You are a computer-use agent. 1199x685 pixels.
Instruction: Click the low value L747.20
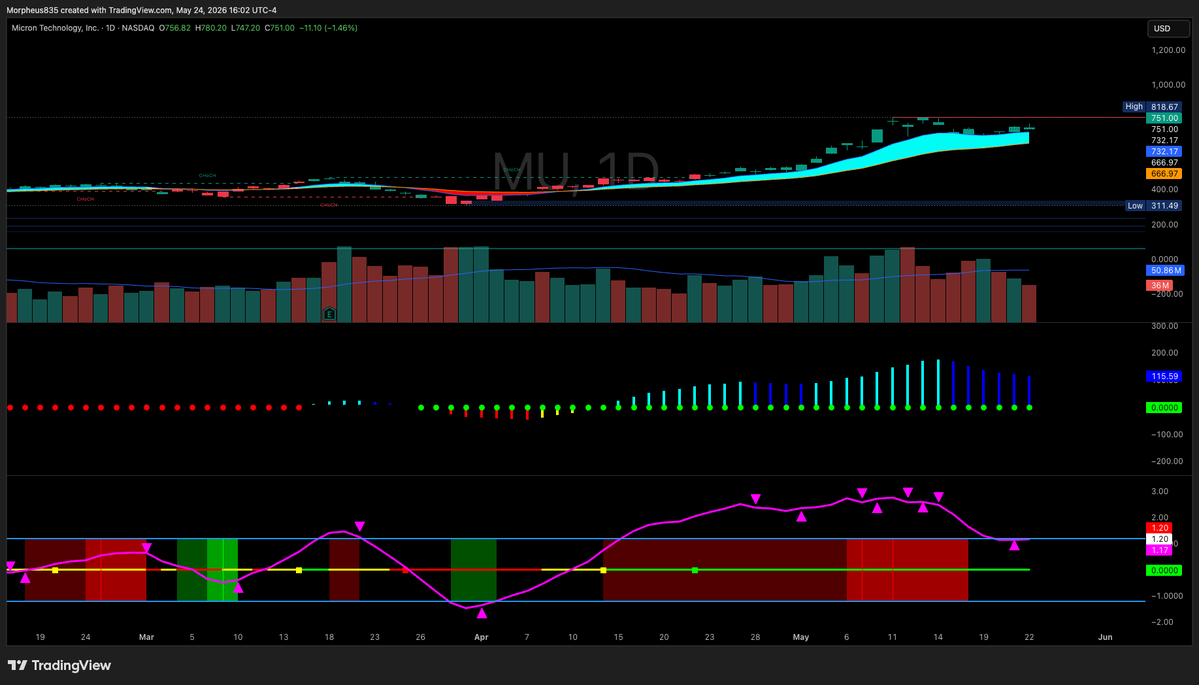(245, 28)
